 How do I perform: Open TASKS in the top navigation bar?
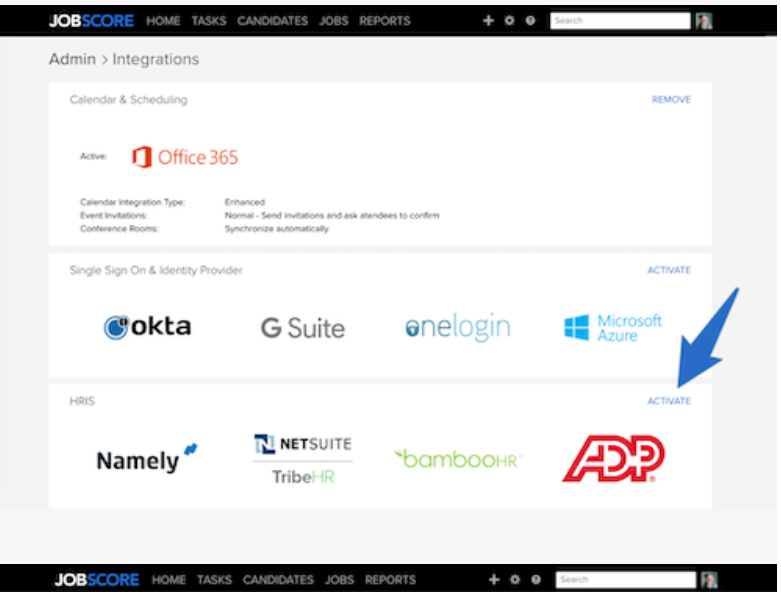209,21
